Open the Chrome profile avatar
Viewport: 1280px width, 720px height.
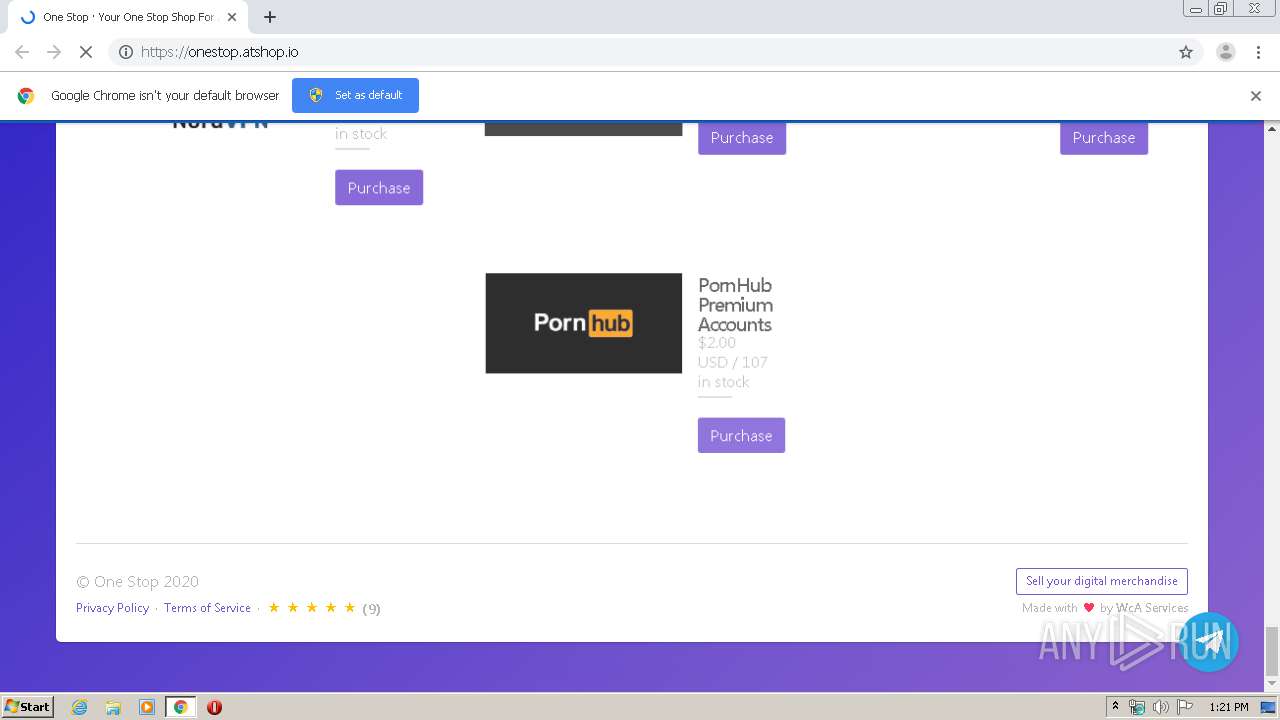coord(1225,52)
